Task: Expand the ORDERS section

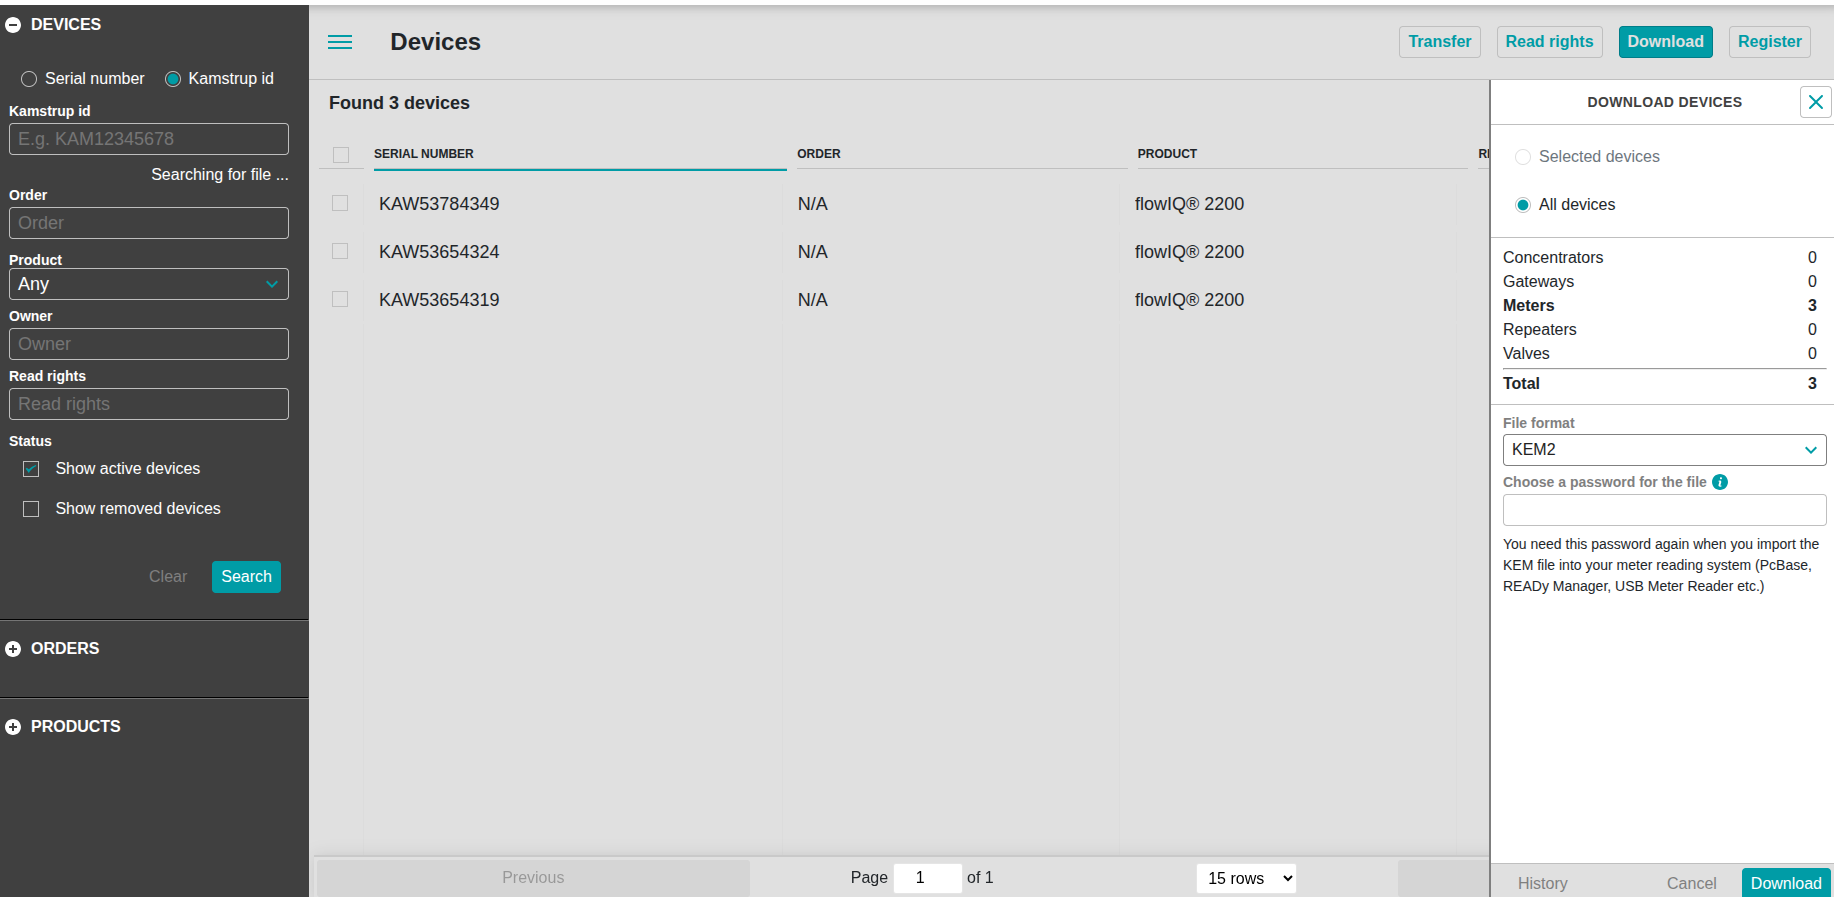Action: (x=13, y=649)
